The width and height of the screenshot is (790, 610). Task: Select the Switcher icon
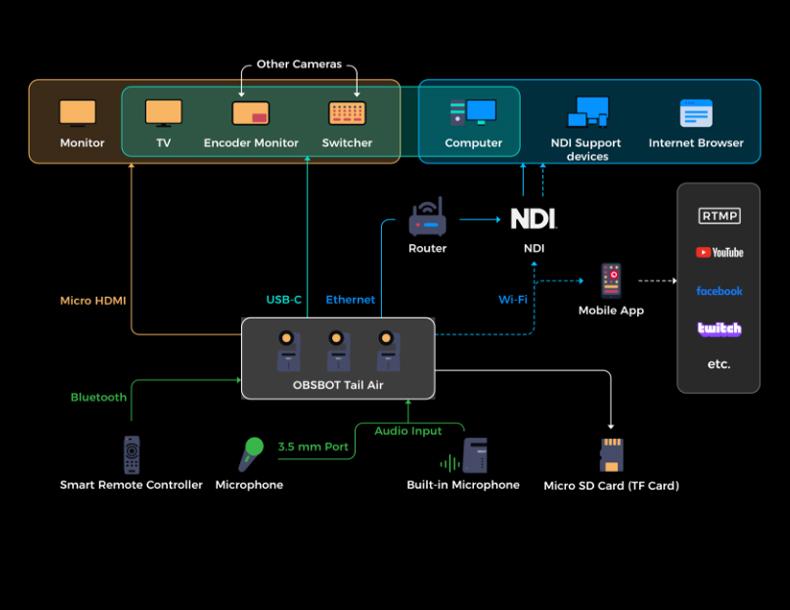coord(347,113)
